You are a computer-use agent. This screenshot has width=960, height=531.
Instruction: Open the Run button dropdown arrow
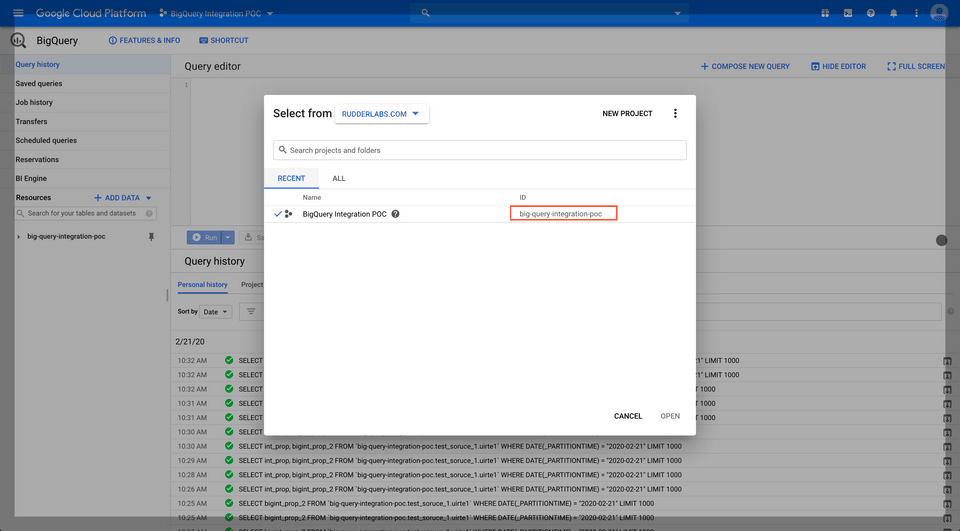tap(229, 237)
